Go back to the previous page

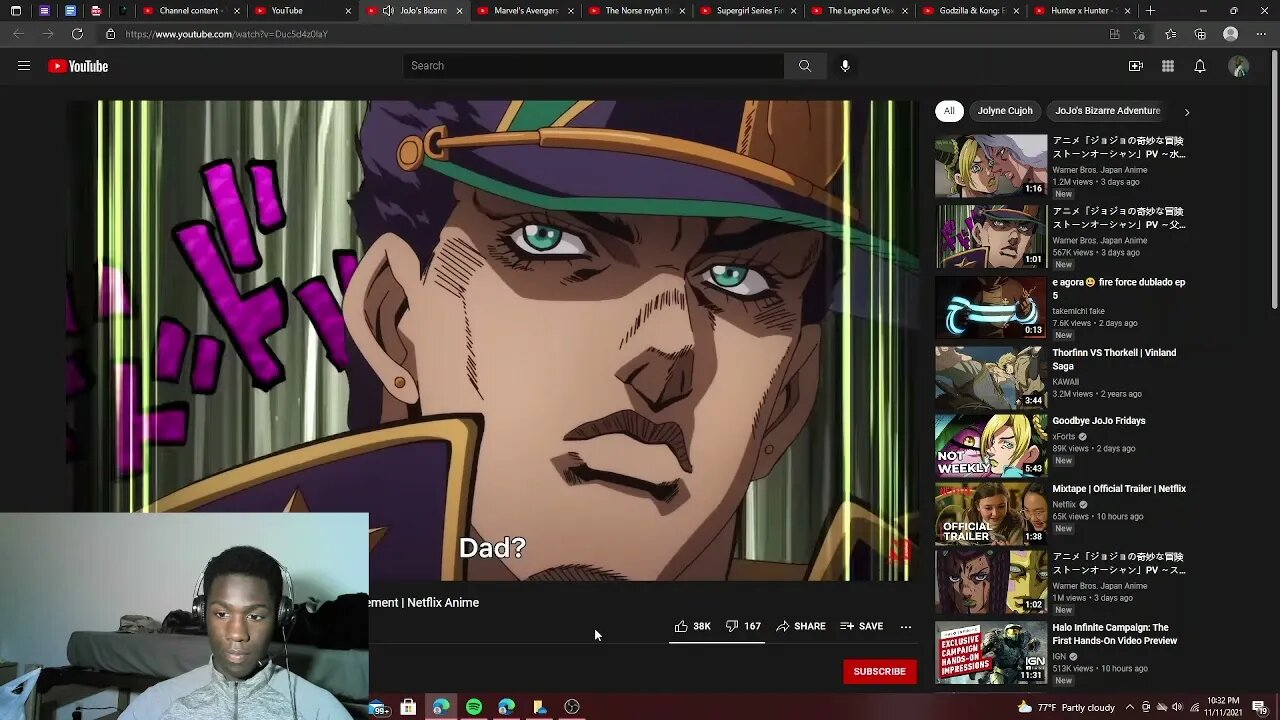[18, 34]
